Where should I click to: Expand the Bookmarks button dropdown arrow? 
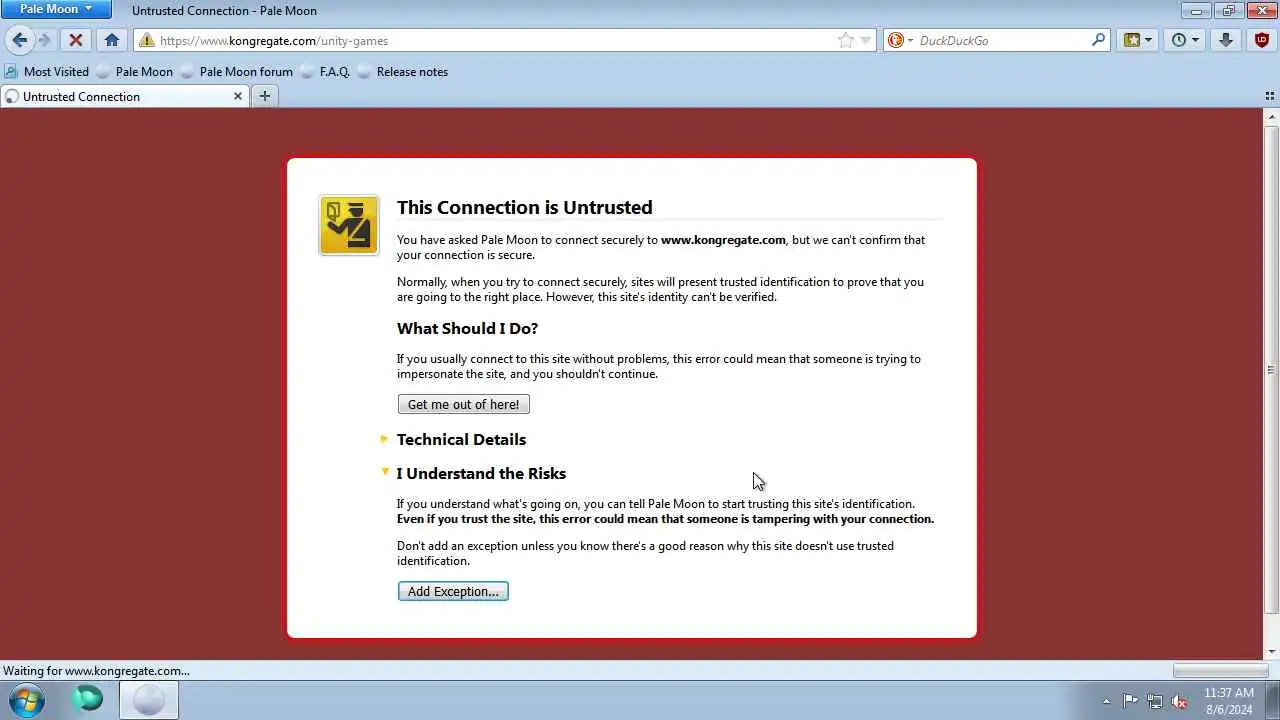[x=1148, y=41]
